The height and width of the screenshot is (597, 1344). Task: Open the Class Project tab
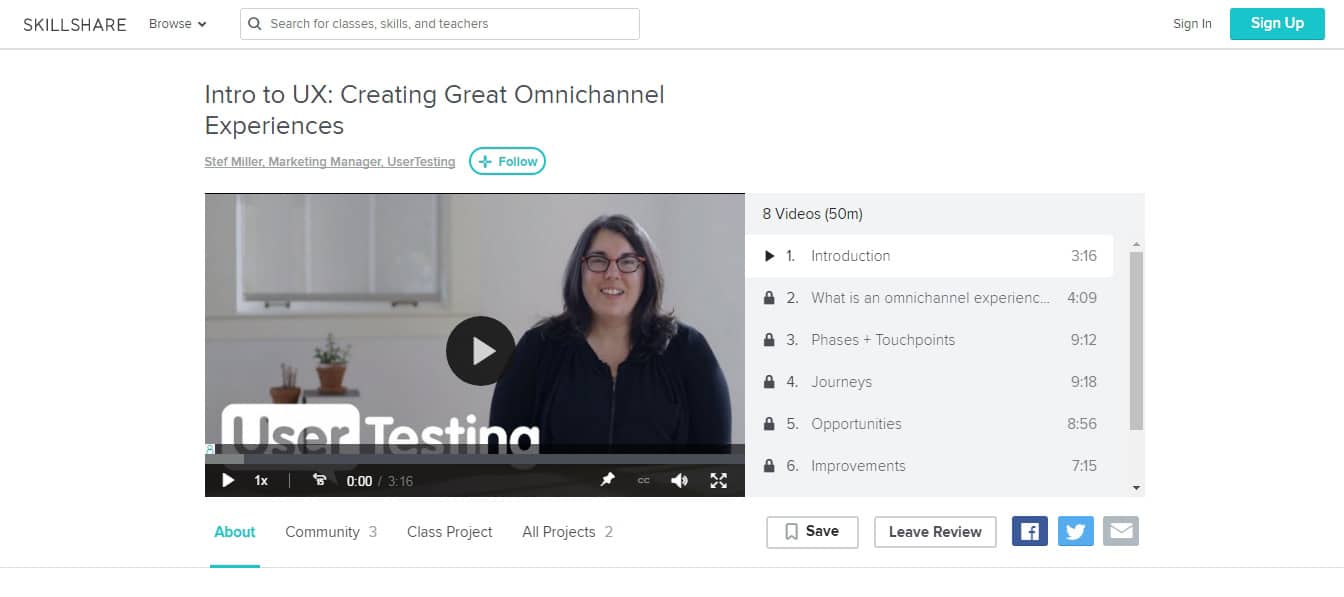449,532
